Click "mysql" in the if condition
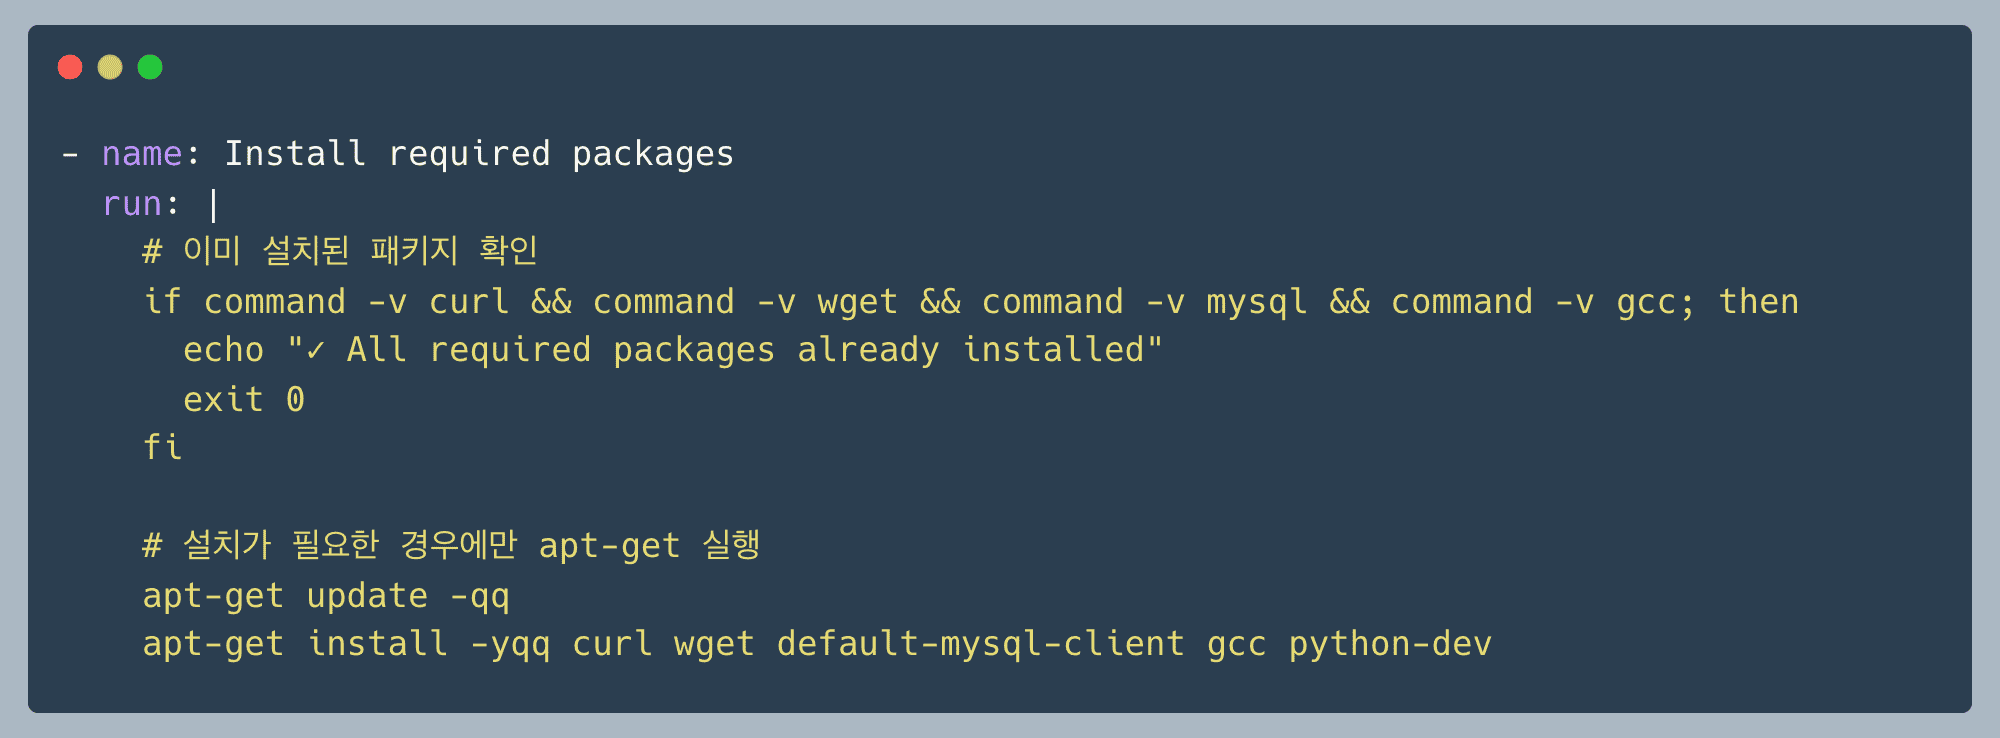Screen dimensions: 2000x738 tap(1256, 302)
